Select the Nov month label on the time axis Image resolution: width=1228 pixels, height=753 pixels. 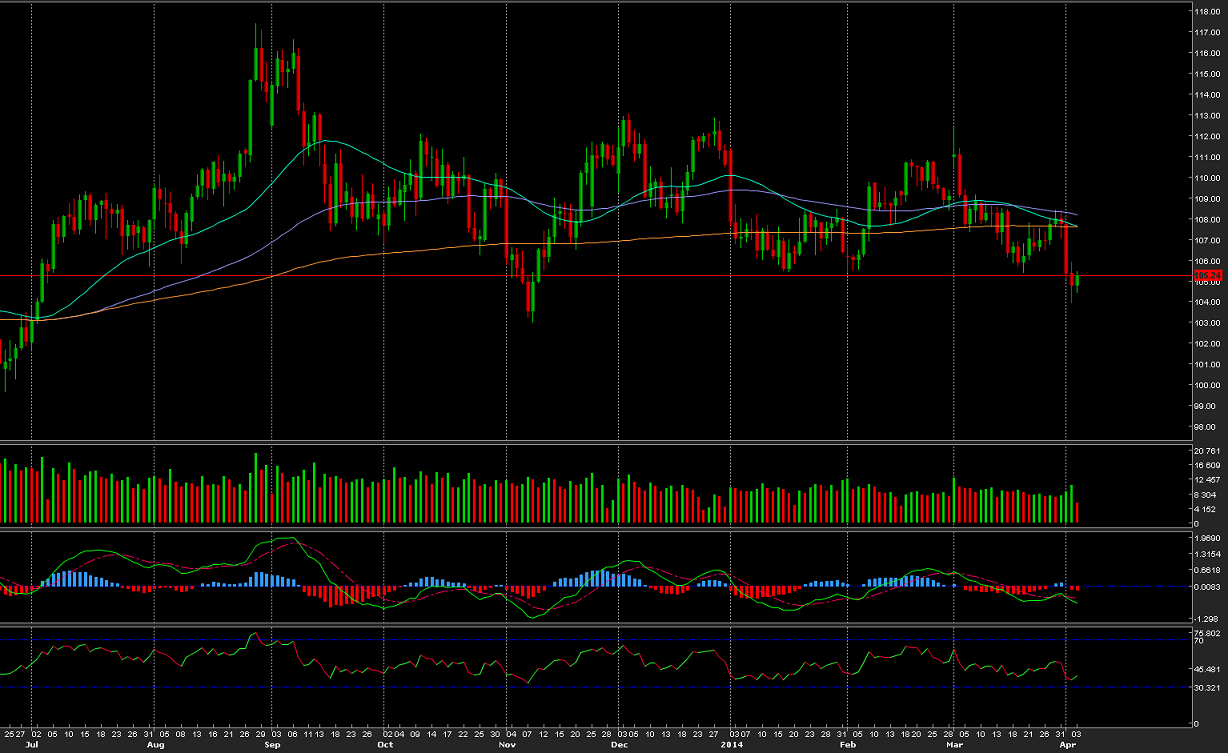[508, 746]
